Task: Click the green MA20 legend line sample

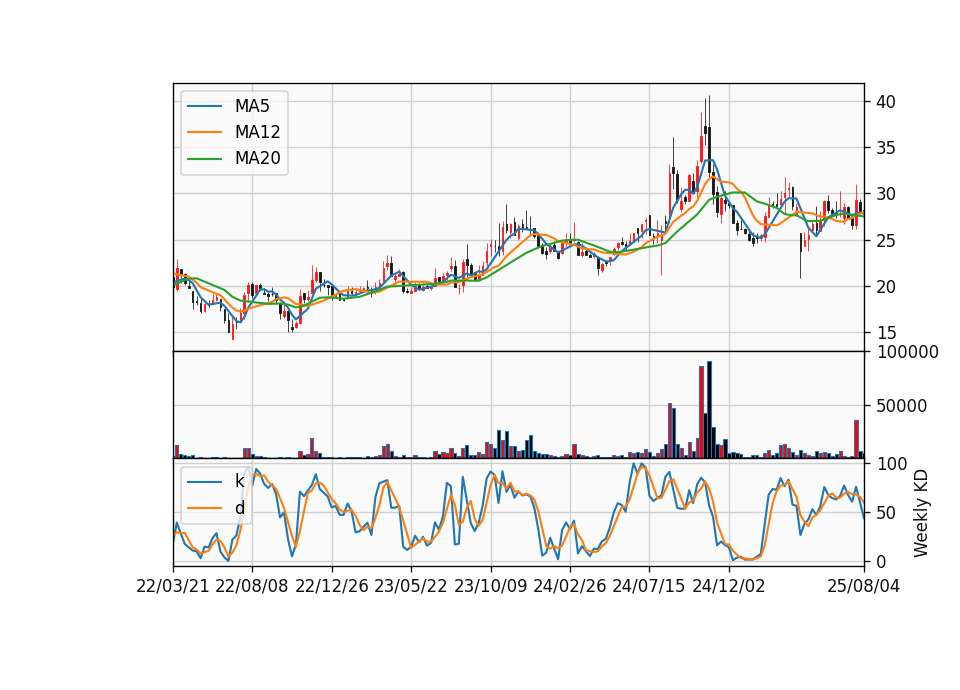Action: 204,158
